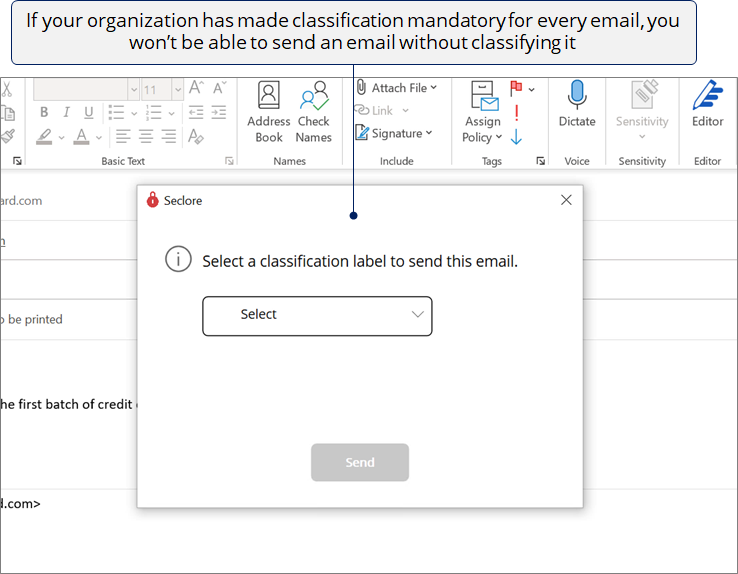This screenshot has height=574, width=738.
Task: Click the Send button in Seclore dialog
Action: coord(360,462)
